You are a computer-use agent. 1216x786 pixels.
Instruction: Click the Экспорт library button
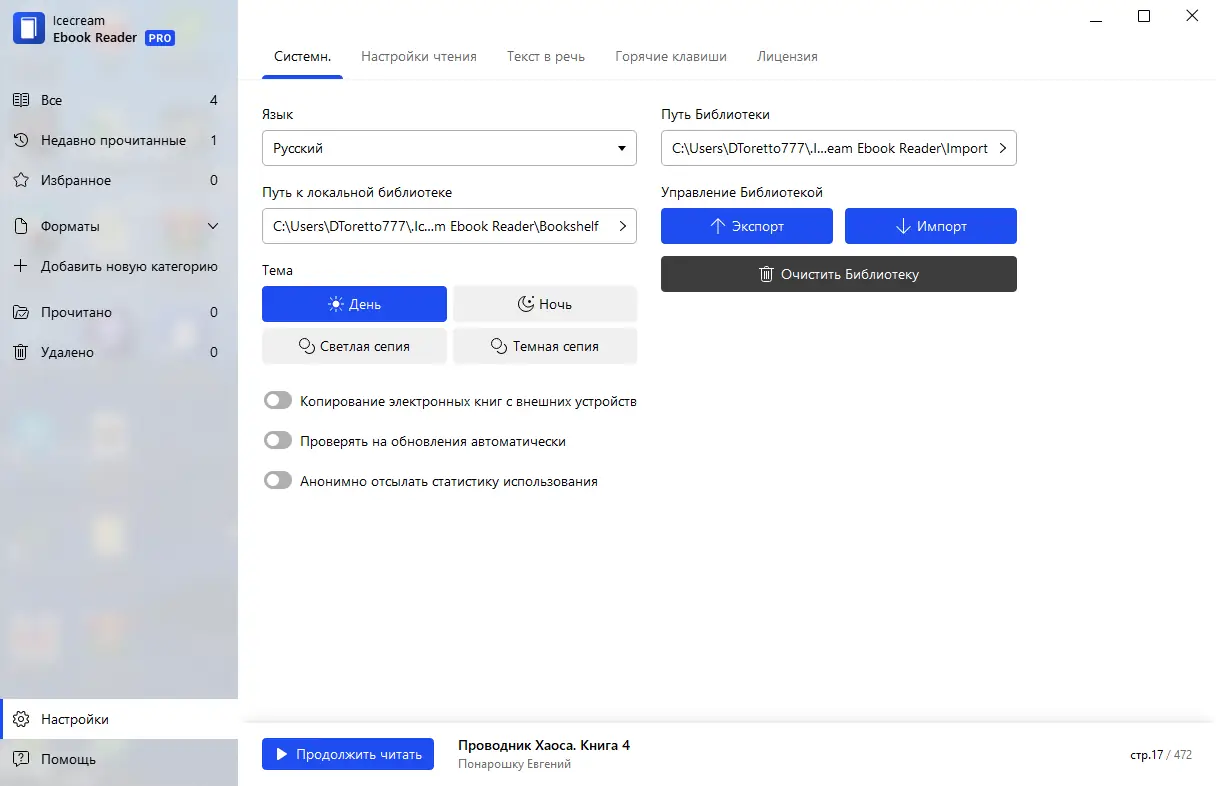pos(747,226)
